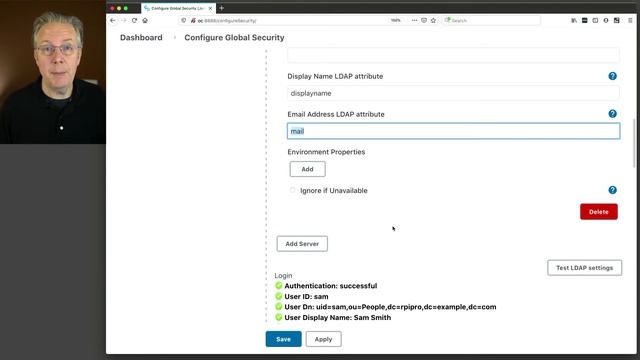The width and height of the screenshot is (640, 360).
Task: Click the green check beside User Display Name
Action: 279,317
